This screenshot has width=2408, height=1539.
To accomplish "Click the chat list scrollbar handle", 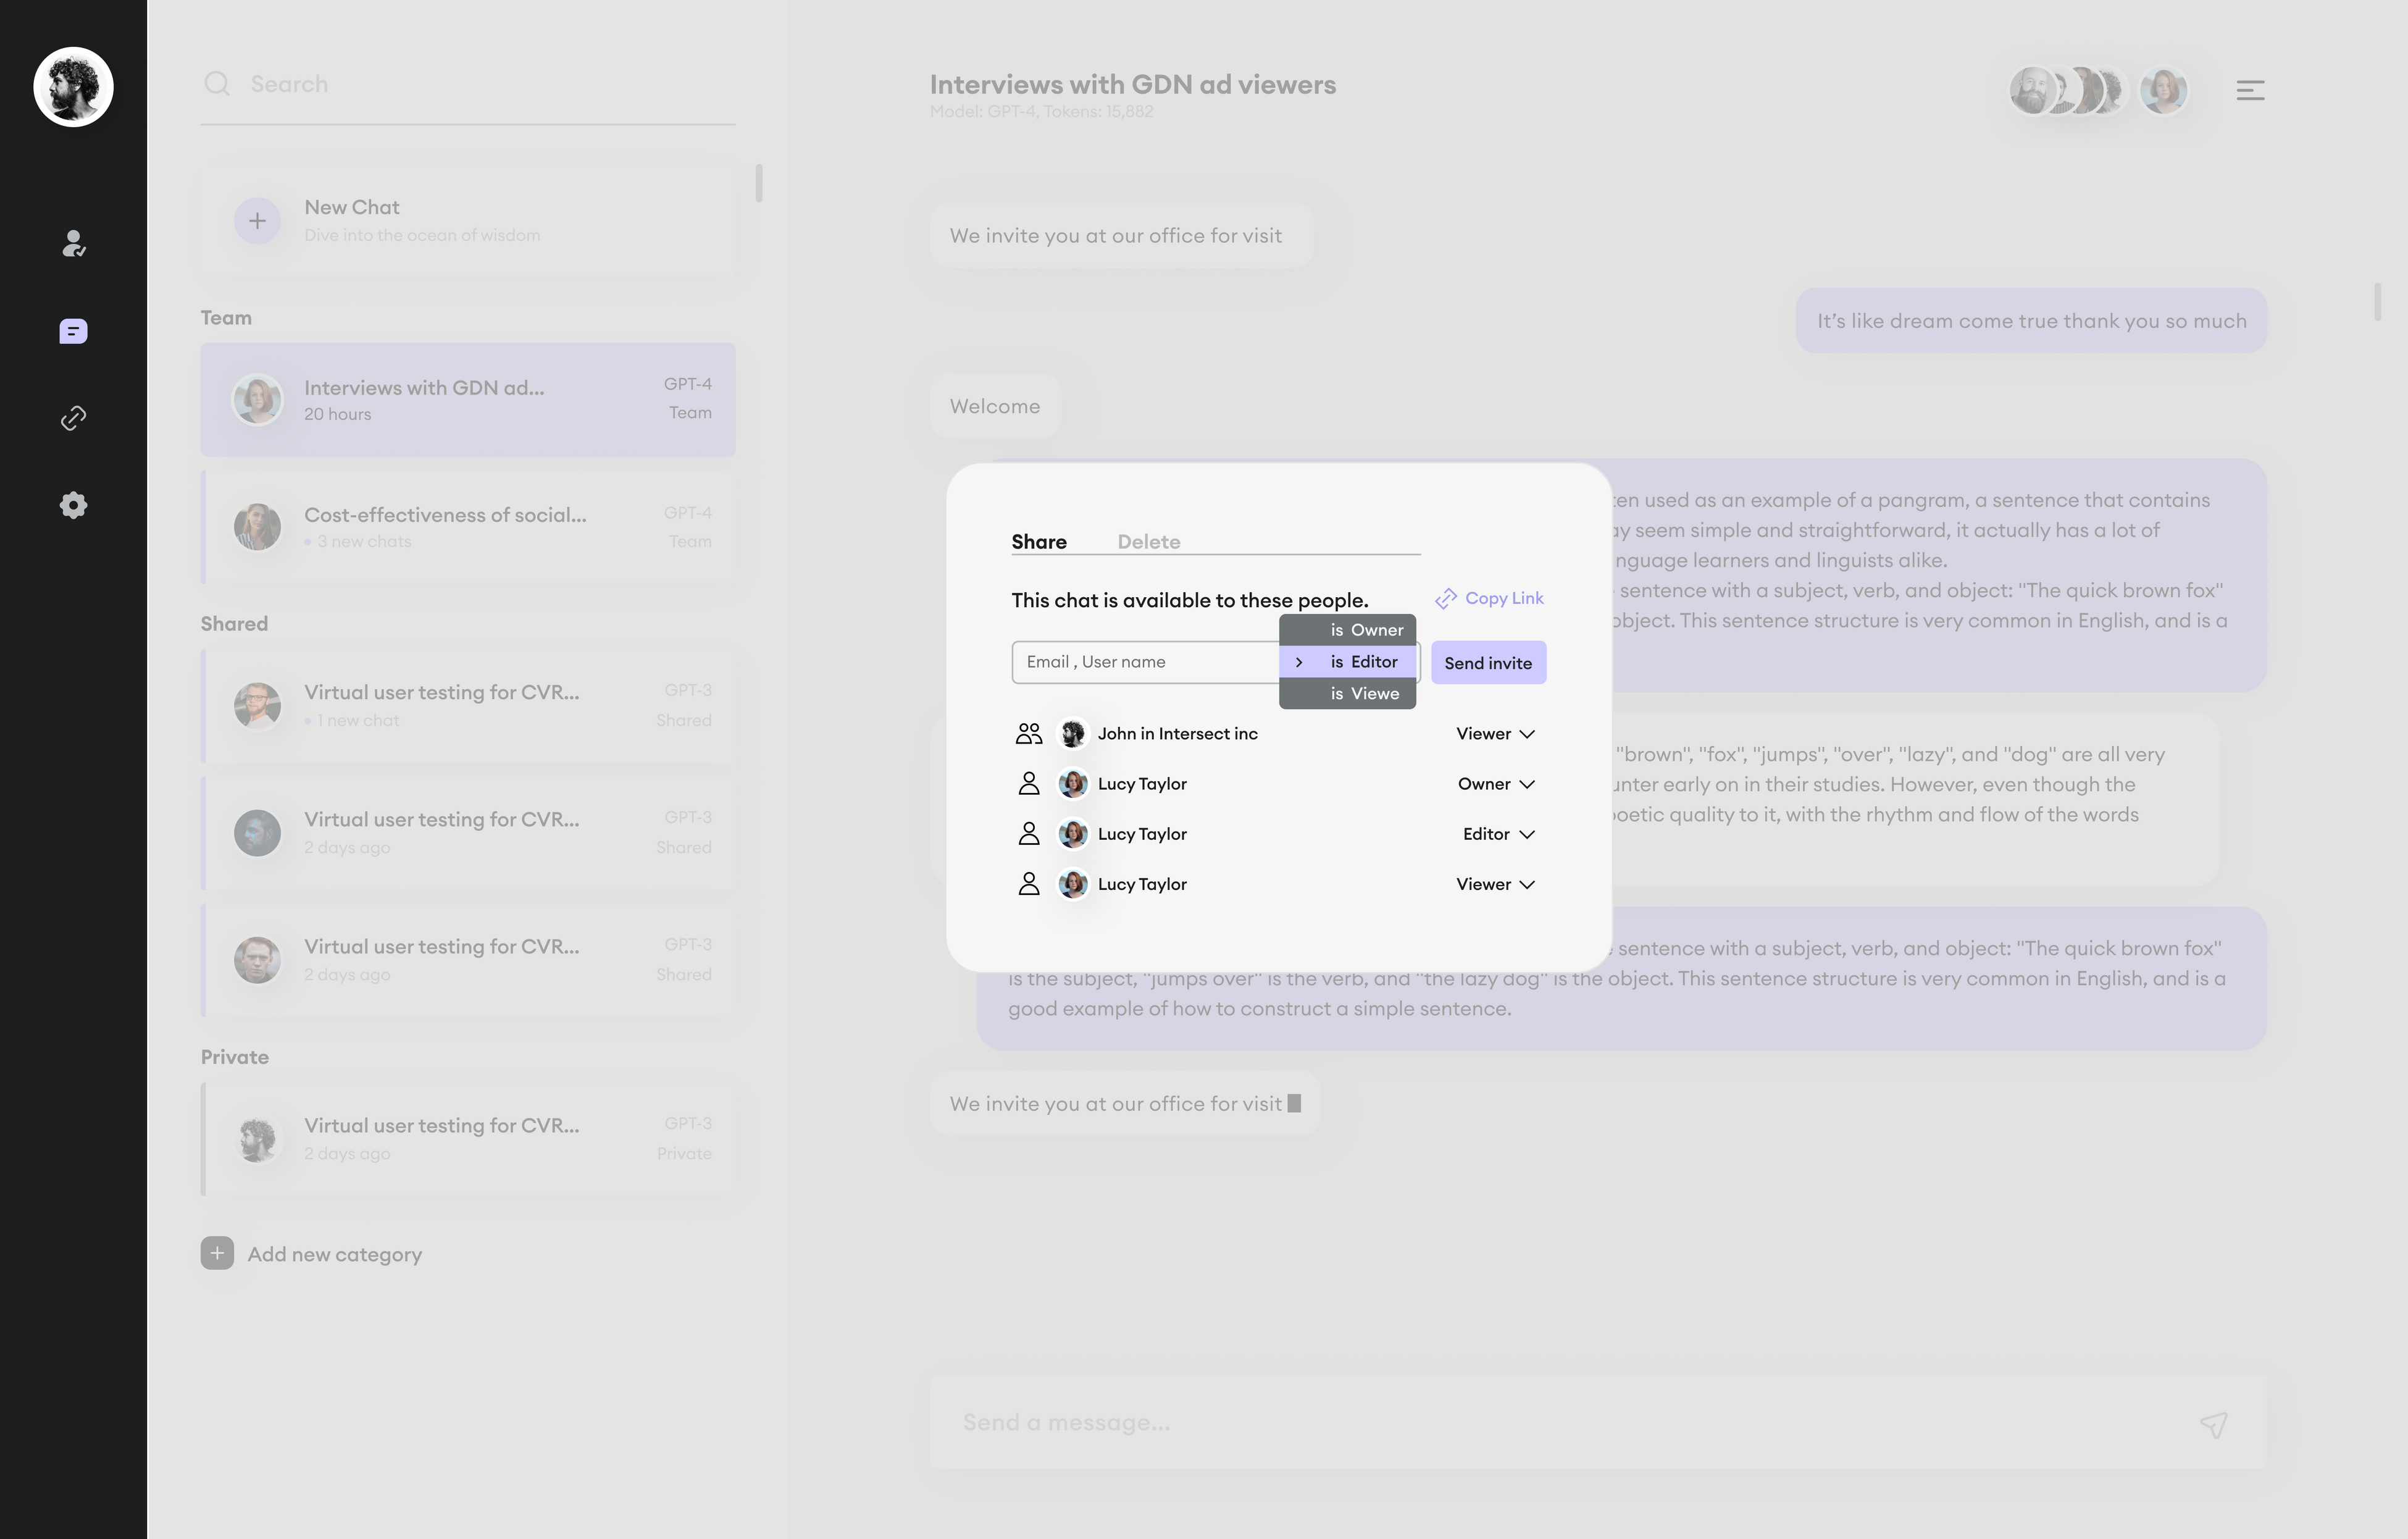I will (759, 184).
